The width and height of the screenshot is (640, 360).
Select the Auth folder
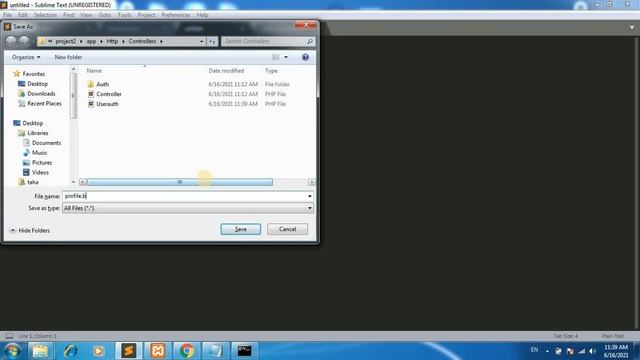click(102, 84)
